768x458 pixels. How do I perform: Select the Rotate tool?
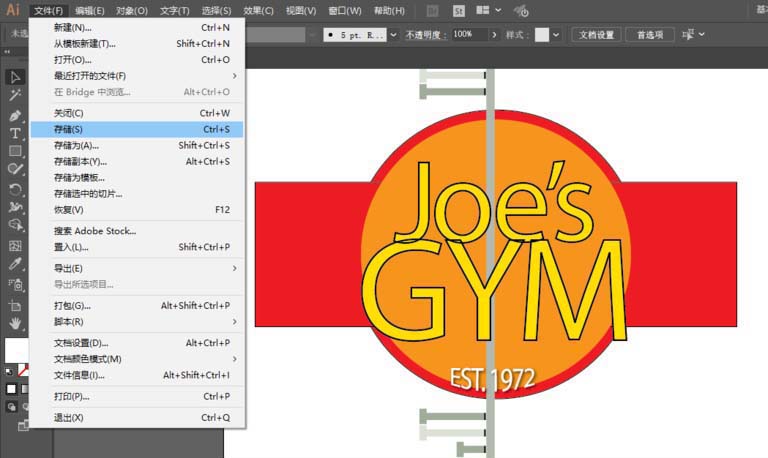point(15,190)
